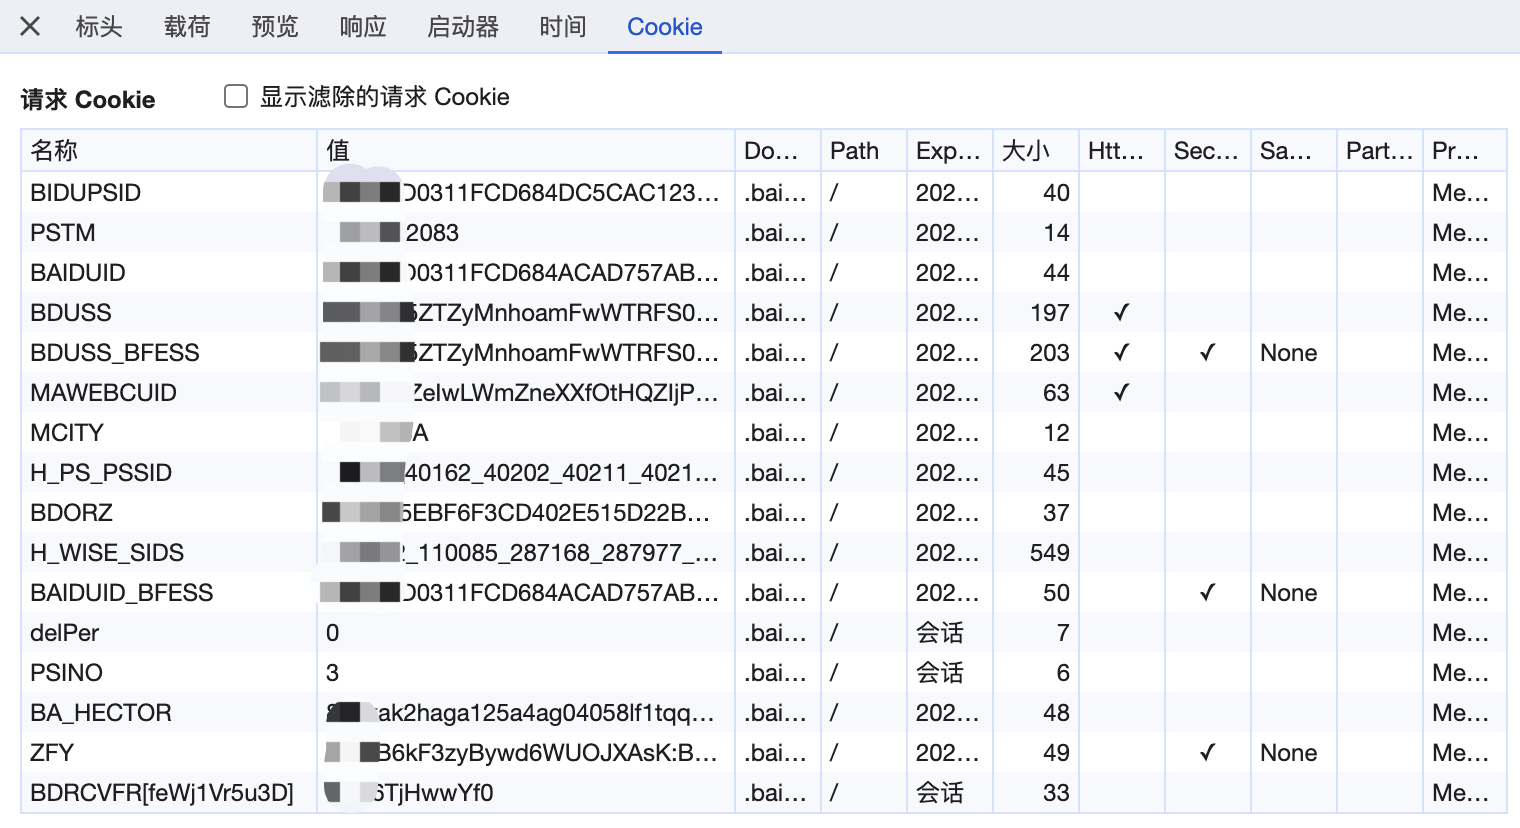Open the 启动器 tab
The width and height of the screenshot is (1520, 828).
pos(463,27)
